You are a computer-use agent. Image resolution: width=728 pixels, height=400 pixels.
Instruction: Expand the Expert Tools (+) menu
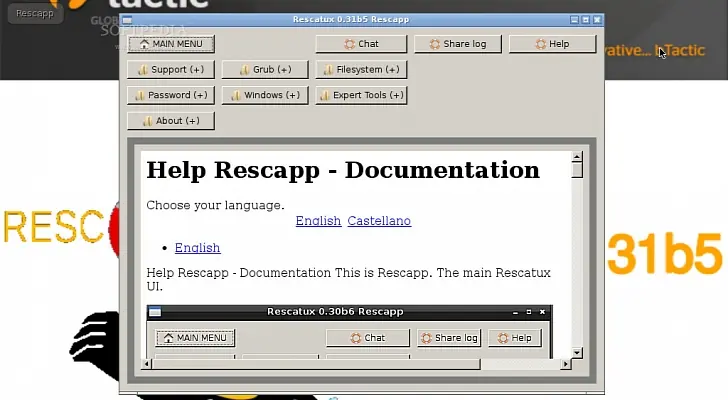point(361,95)
